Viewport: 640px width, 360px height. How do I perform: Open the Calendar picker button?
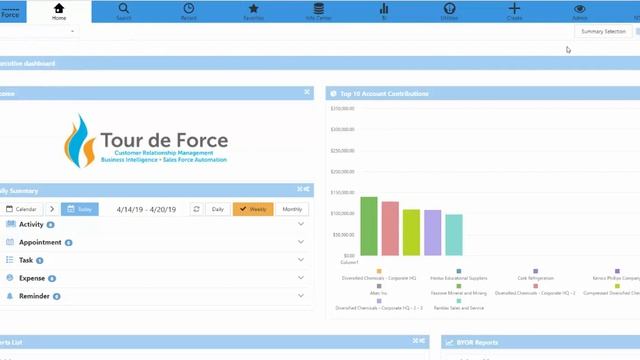[21, 209]
